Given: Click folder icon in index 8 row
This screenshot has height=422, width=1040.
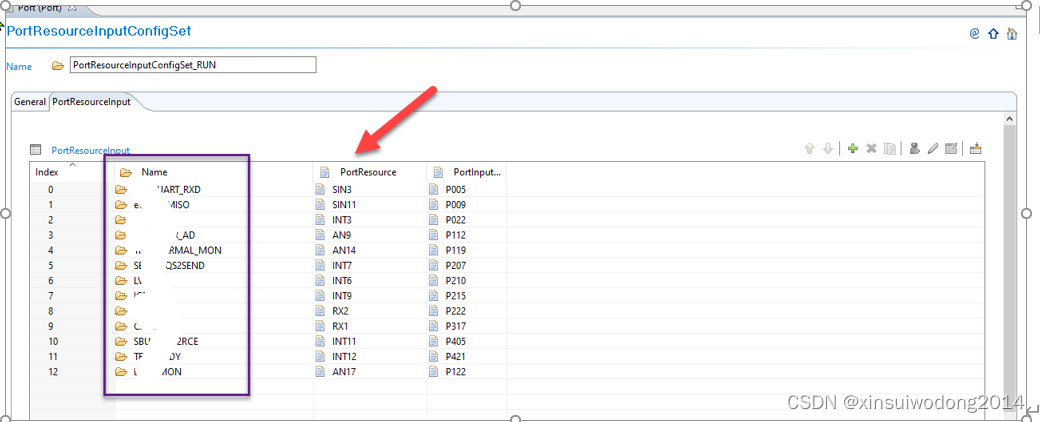Looking at the screenshot, I should tap(120, 311).
